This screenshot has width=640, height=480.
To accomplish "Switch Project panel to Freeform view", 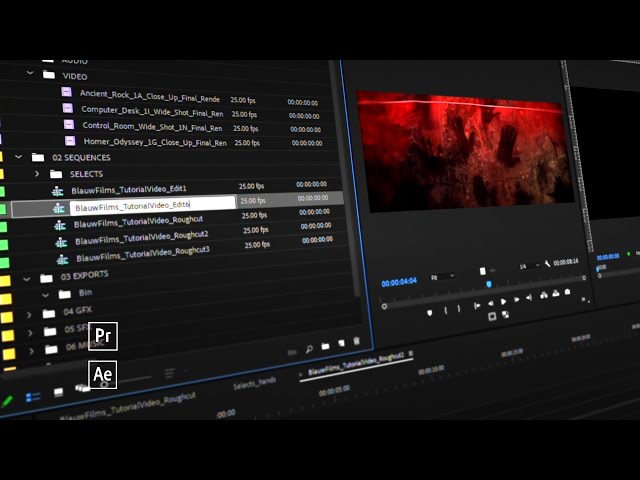I will point(82,388).
